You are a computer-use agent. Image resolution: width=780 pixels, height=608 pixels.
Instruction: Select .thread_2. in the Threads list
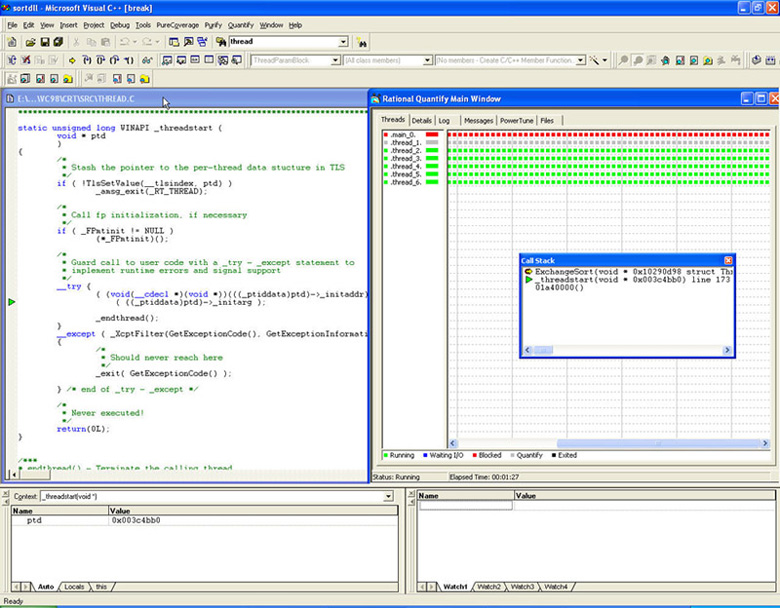[406, 150]
